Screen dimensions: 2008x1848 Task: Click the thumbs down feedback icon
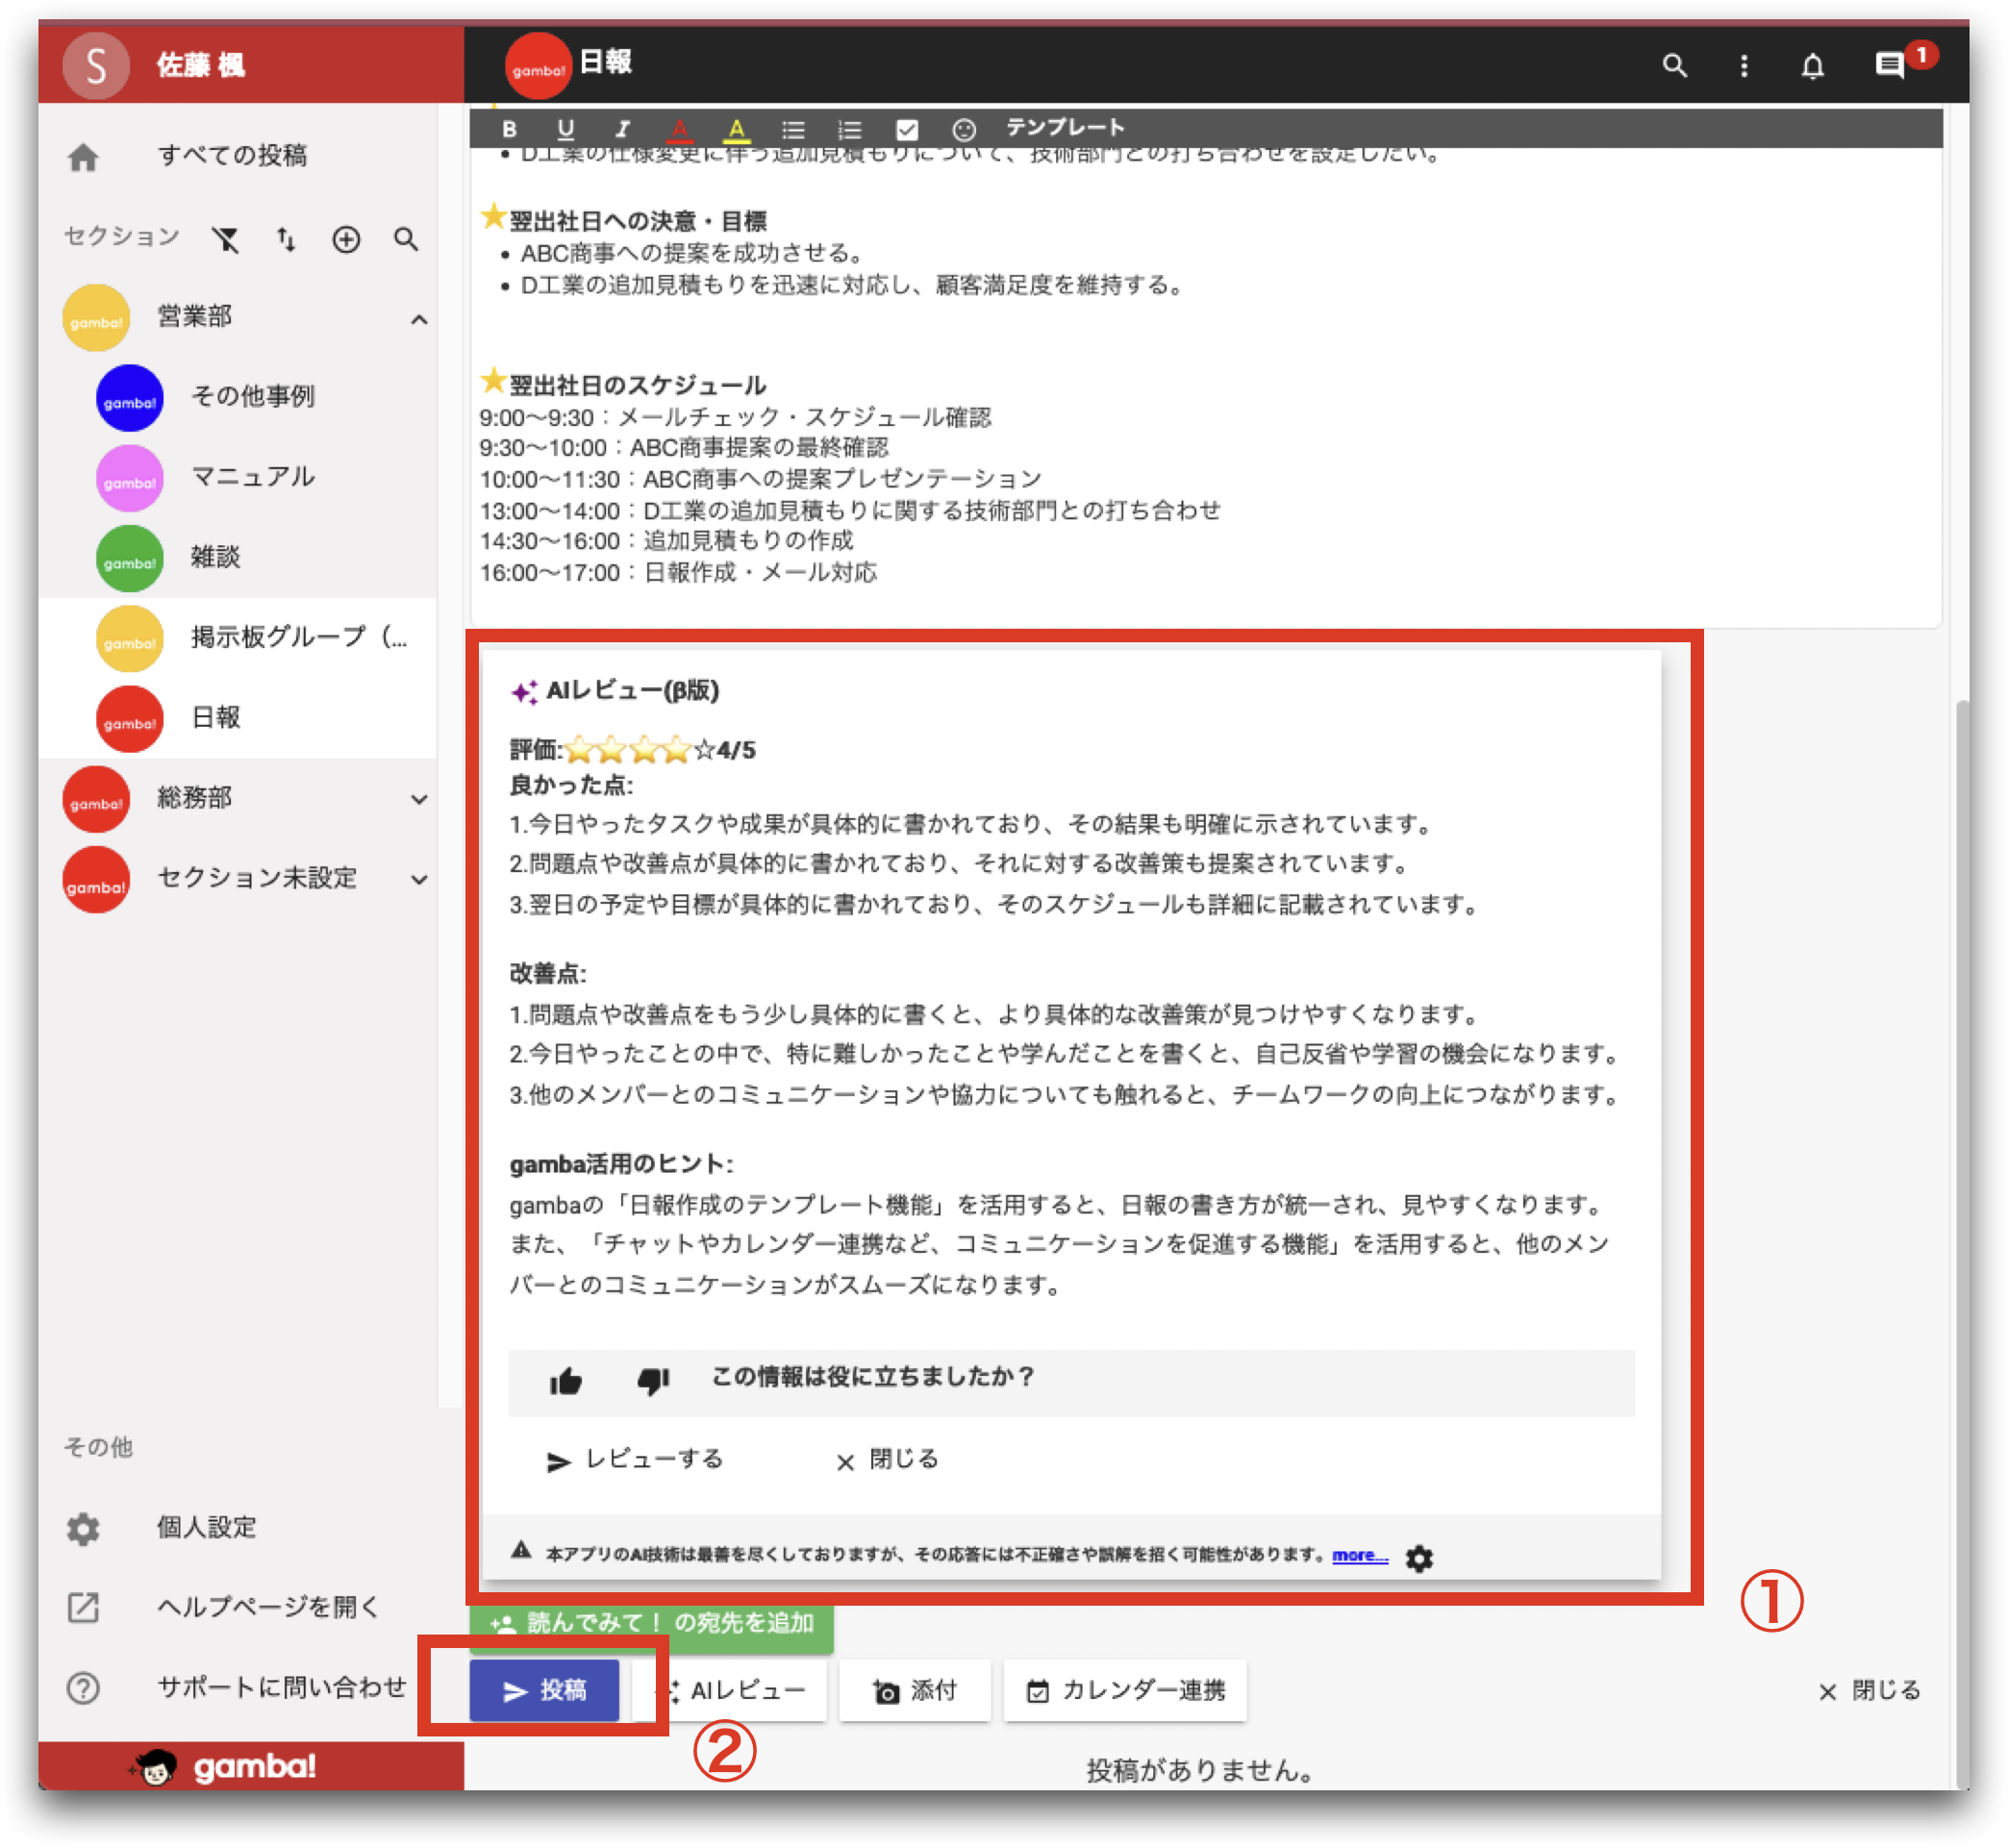(653, 1381)
